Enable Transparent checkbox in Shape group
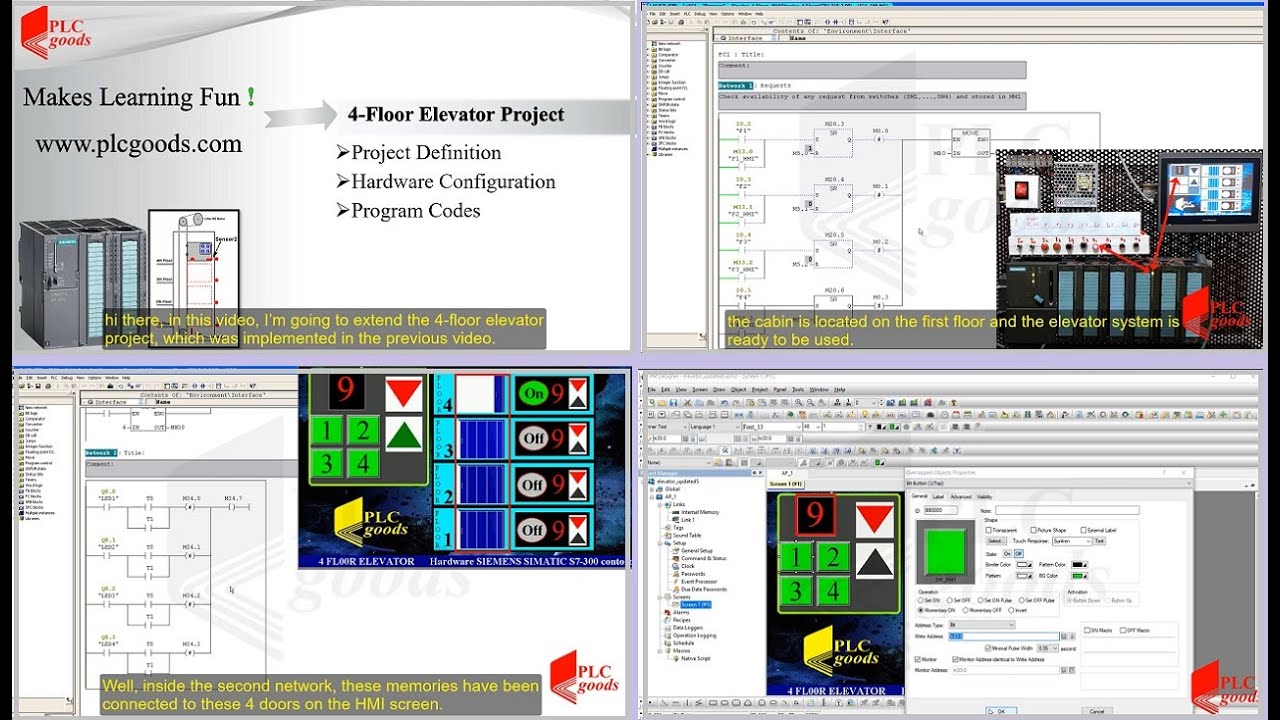The height and width of the screenshot is (720, 1280). pyautogui.click(x=988, y=530)
